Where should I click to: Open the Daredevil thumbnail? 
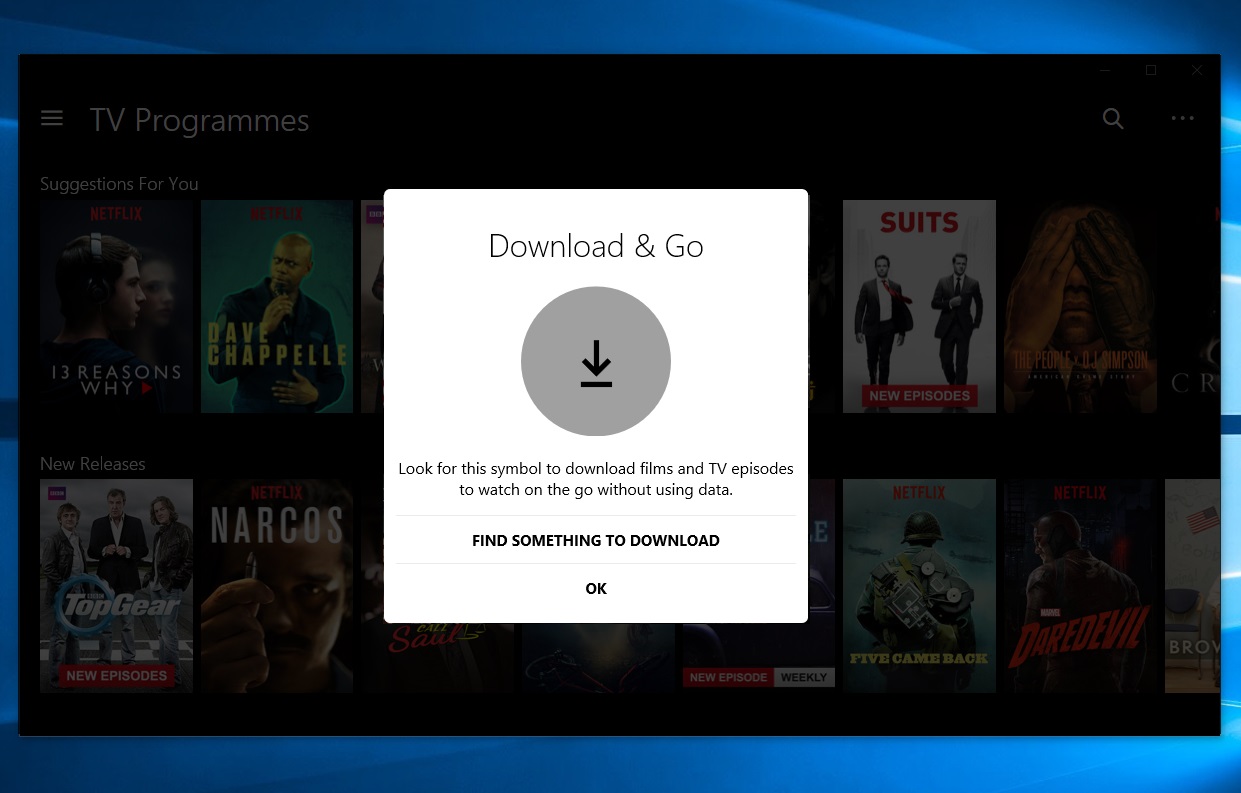[1080, 586]
